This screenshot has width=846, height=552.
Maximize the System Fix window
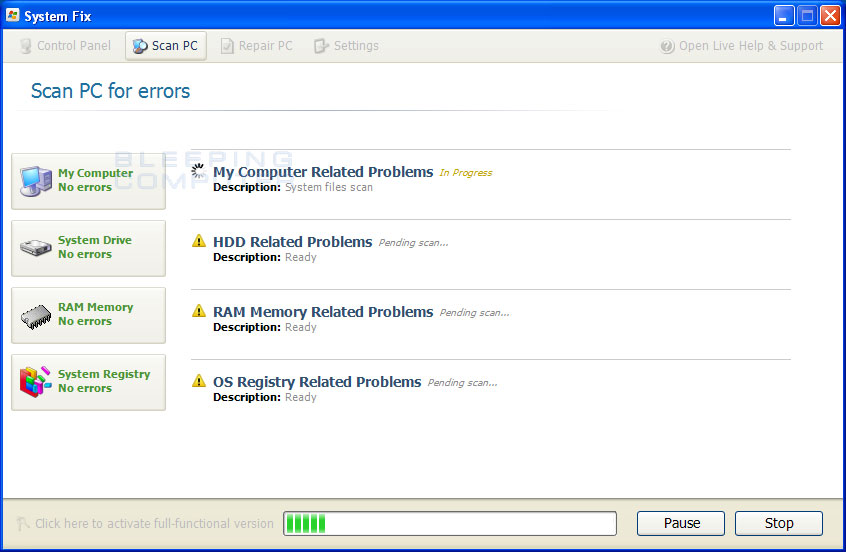(x=807, y=16)
